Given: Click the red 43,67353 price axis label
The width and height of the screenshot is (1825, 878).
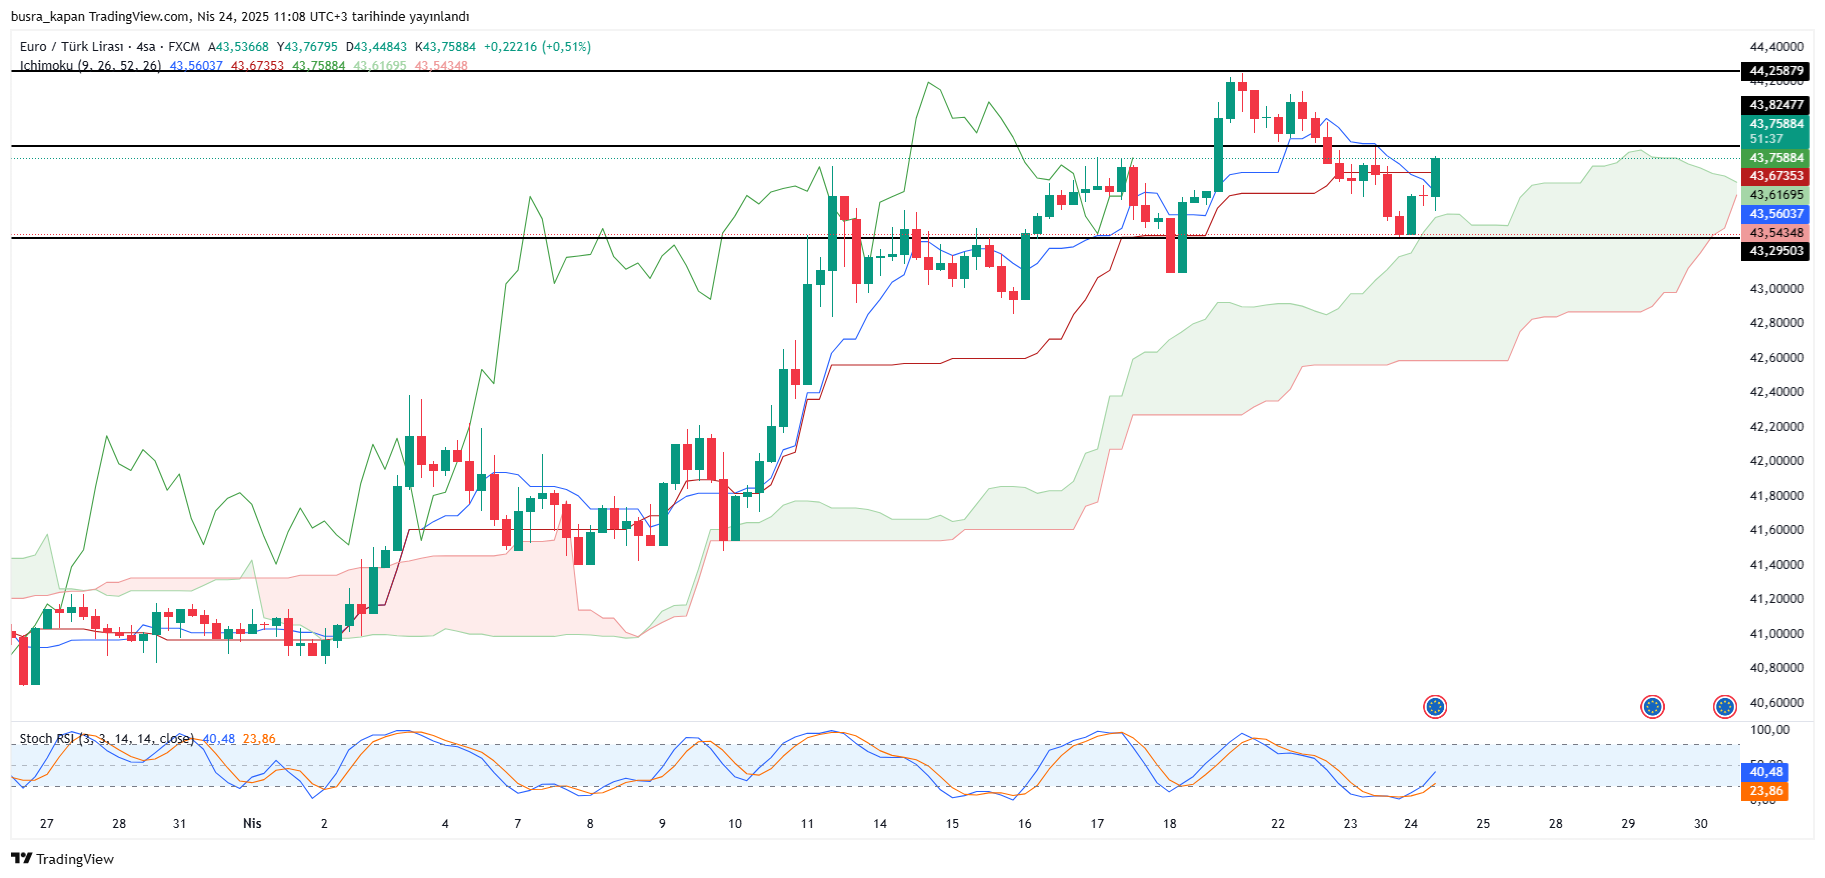Looking at the screenshot, I should pos(1776,176).
